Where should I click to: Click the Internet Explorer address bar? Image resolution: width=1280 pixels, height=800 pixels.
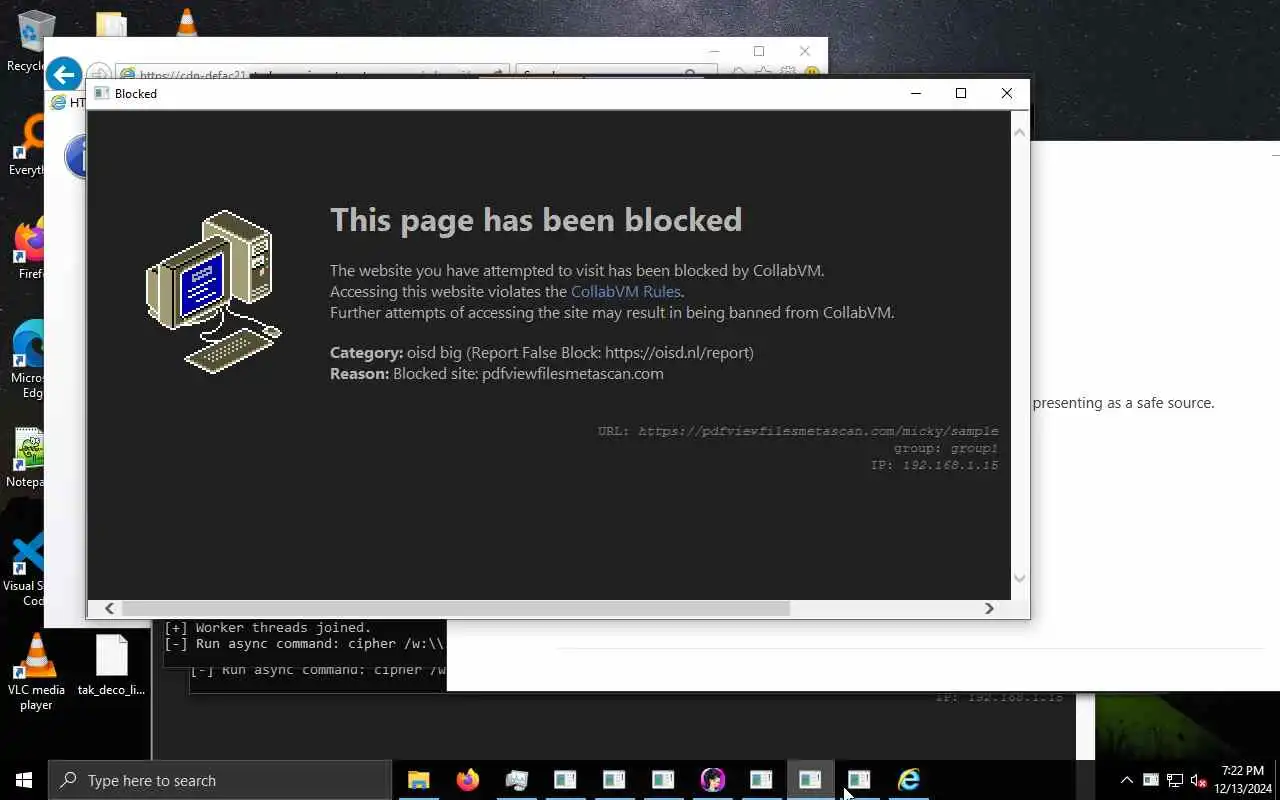tap(313, 75)
